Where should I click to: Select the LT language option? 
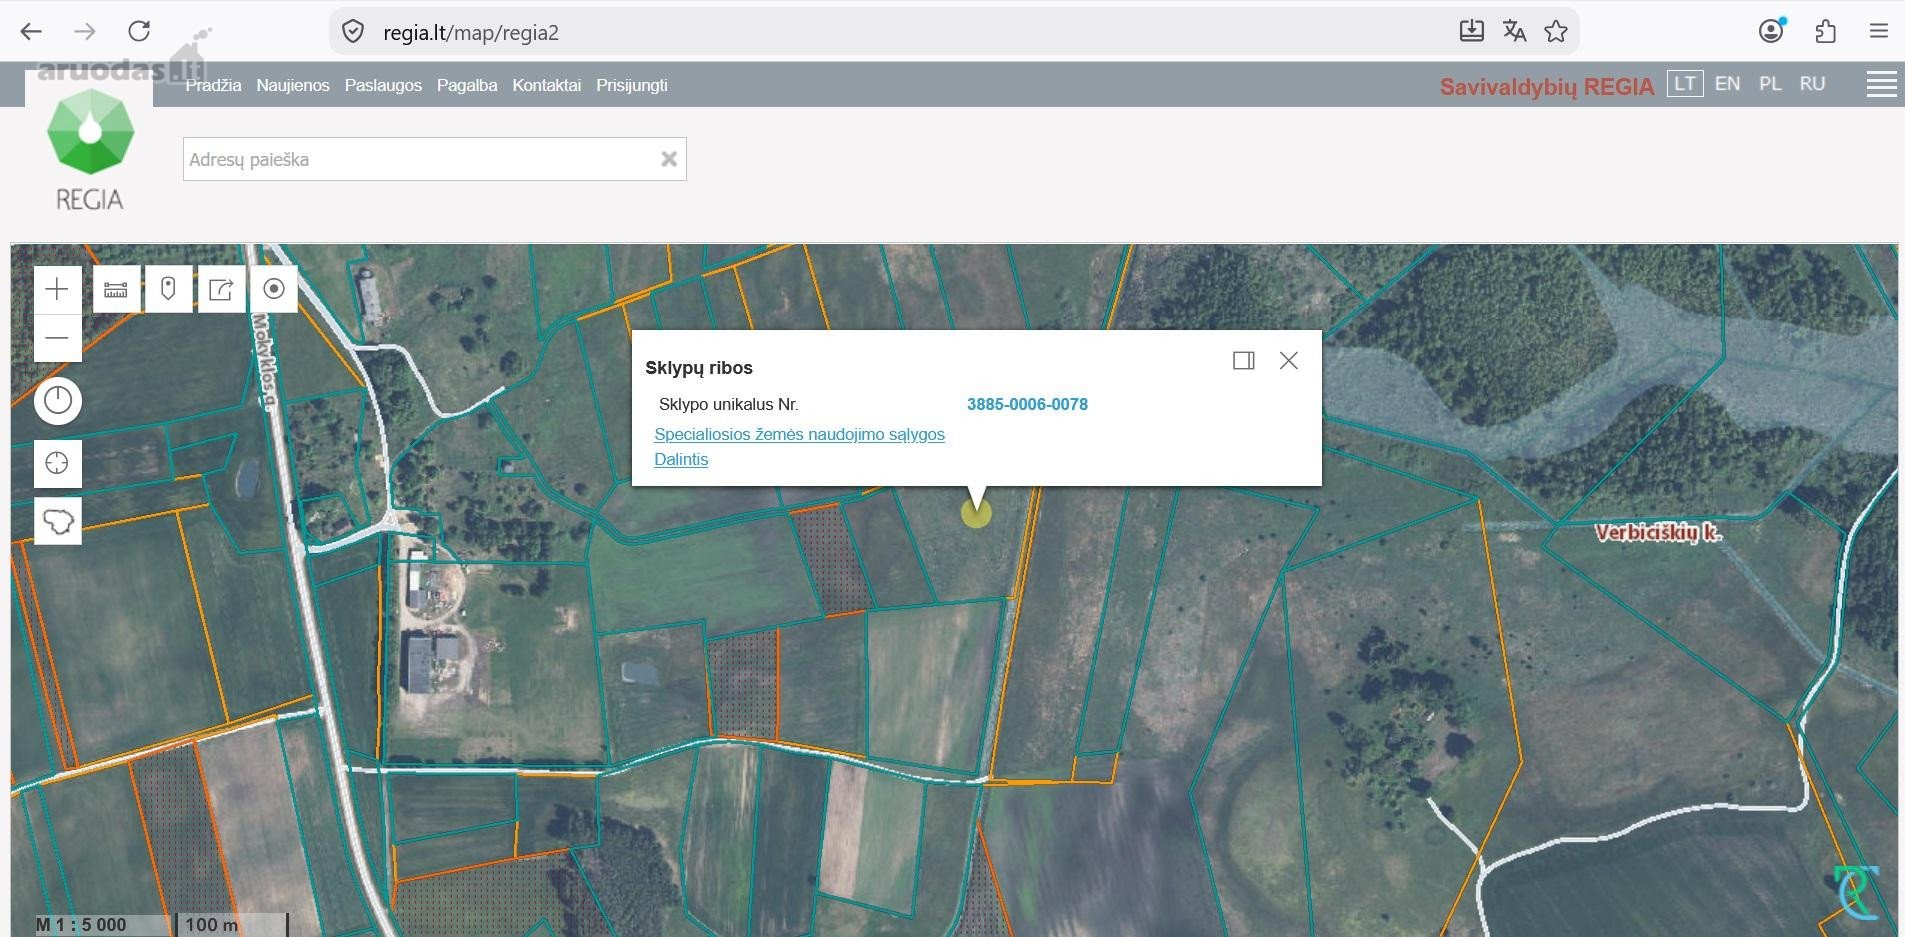1685,84
